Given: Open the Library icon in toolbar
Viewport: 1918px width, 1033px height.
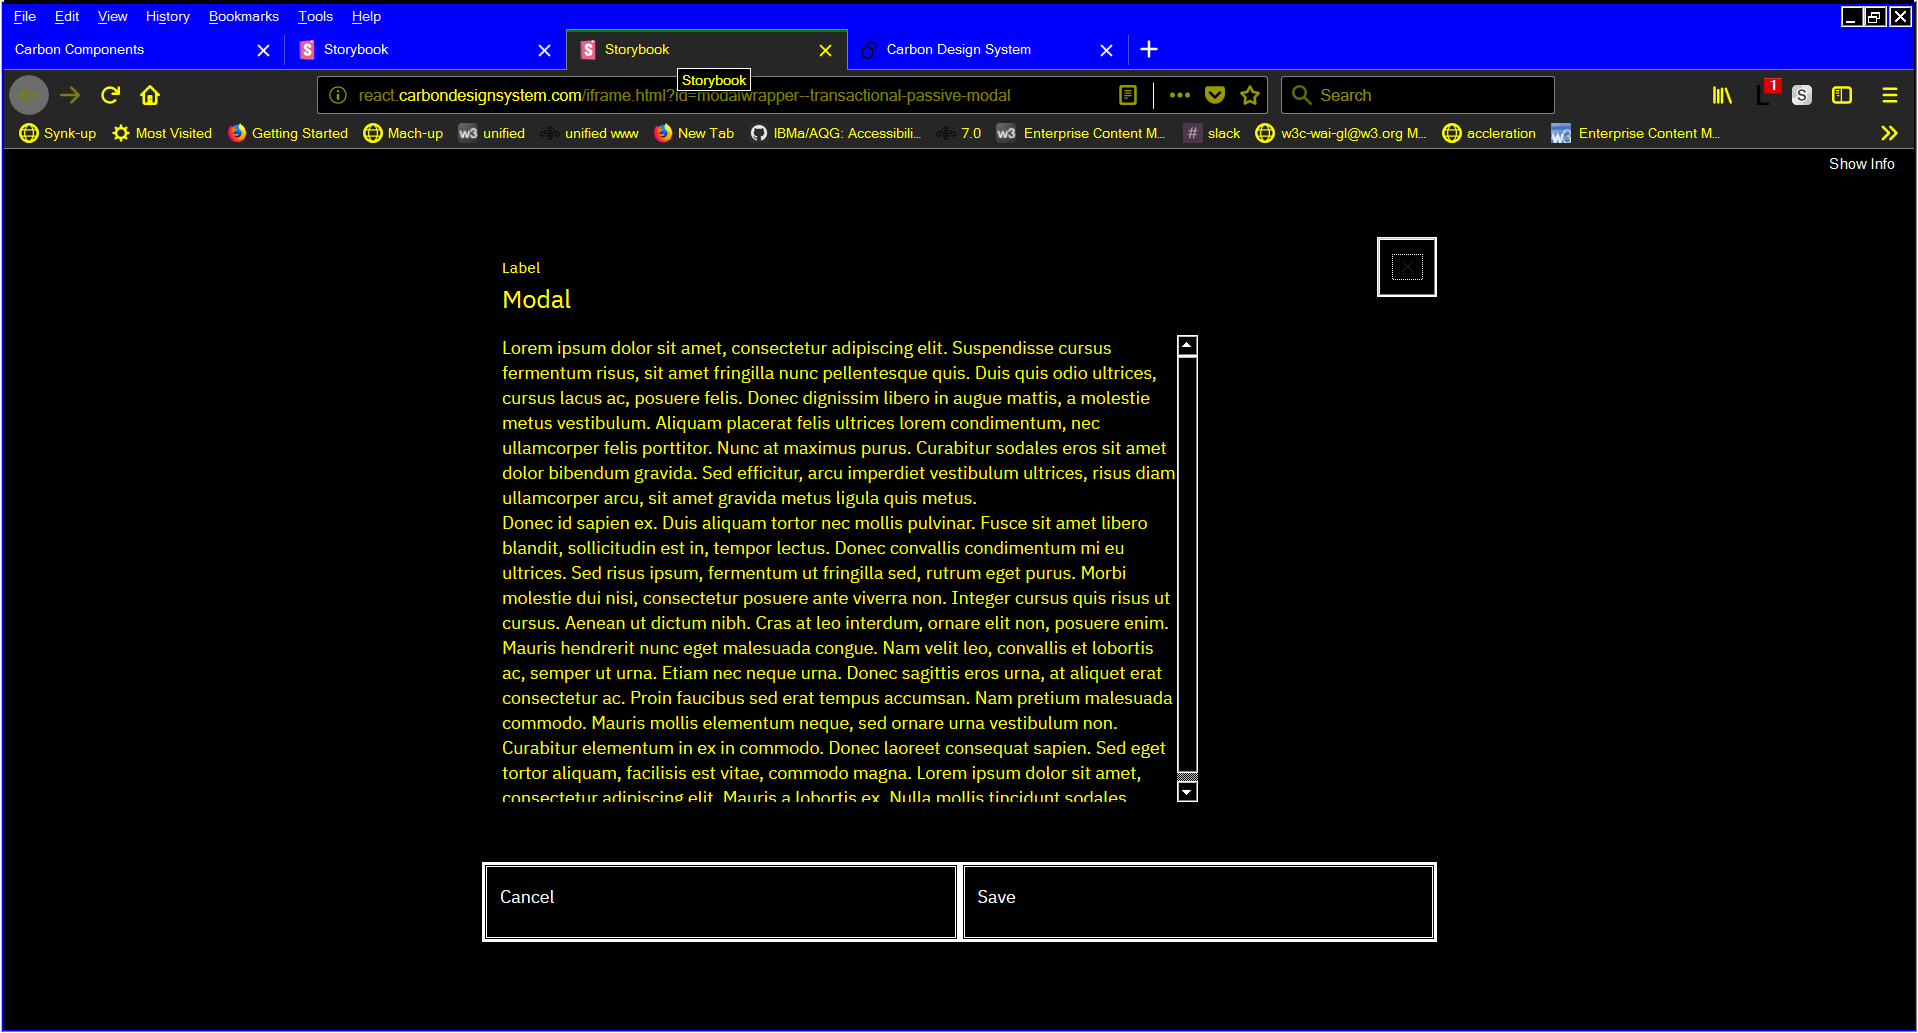Looking at the screenshot, I should coord(1722,95).
